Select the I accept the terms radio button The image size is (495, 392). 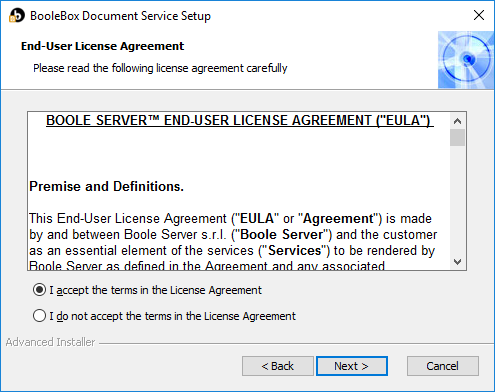39,290
